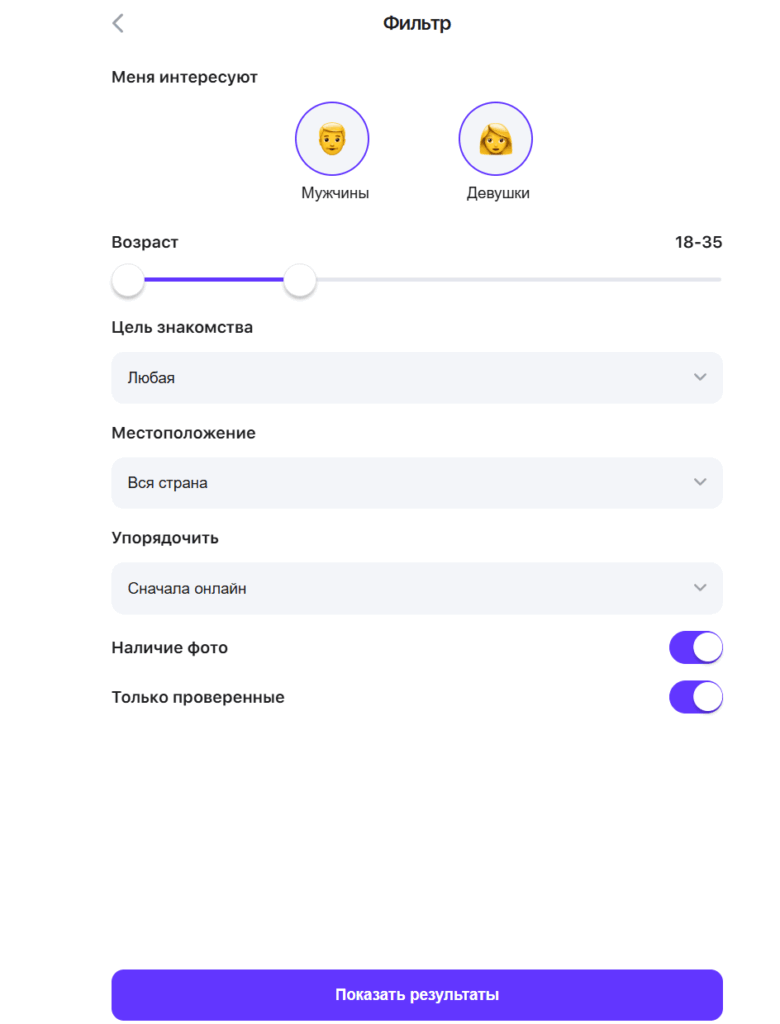Click the woman emoji inside the circle

[x=496, y=138]
